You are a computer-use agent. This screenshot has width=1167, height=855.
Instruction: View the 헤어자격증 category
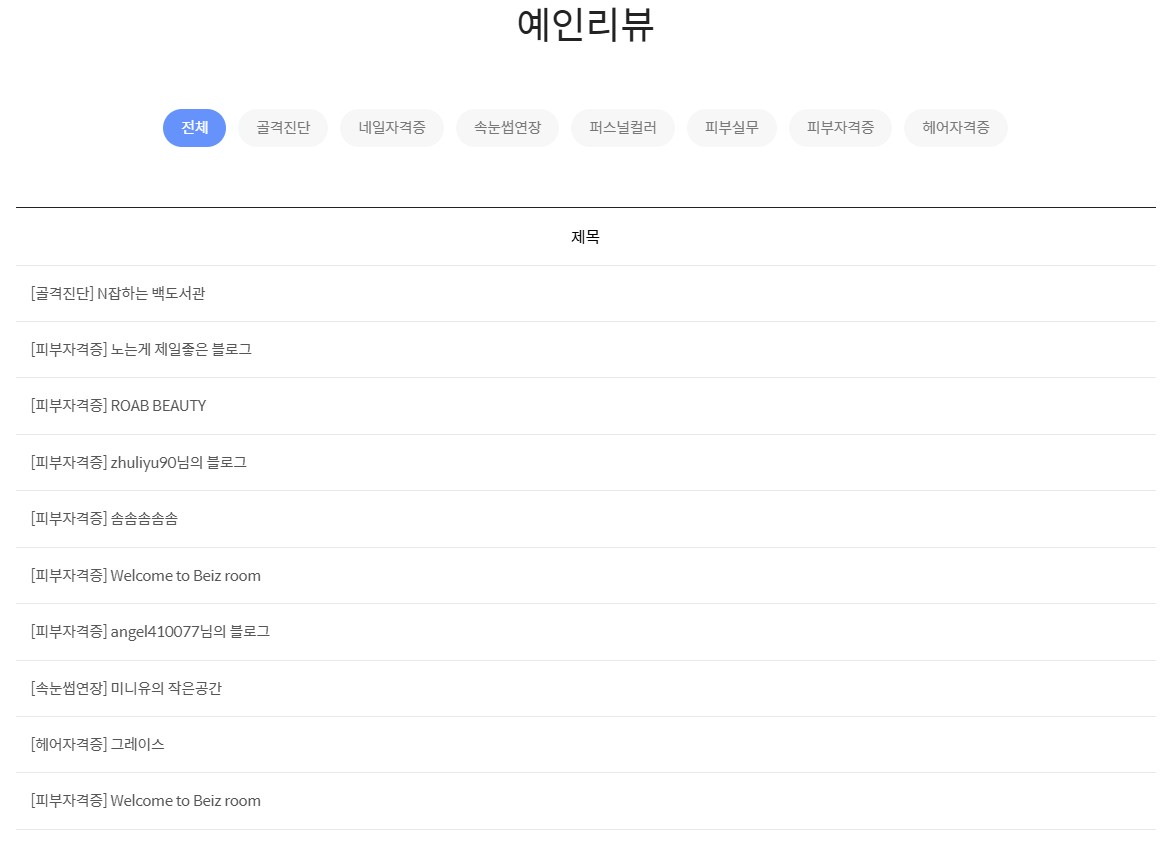[955, 128]
